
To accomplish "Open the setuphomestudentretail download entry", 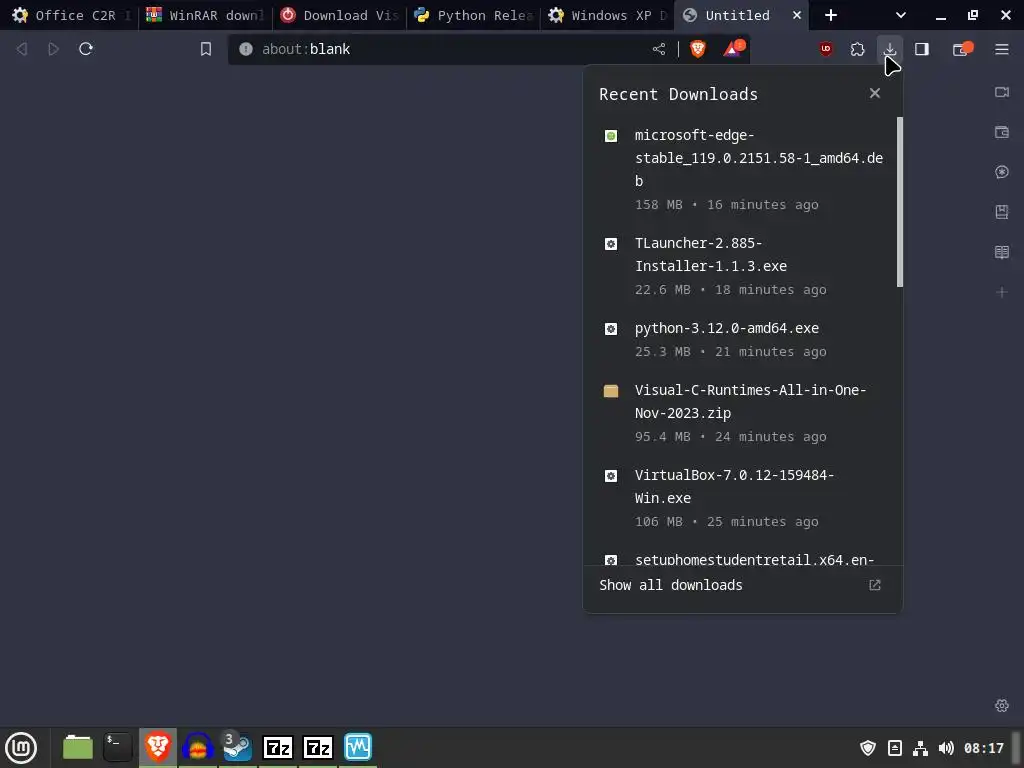I will pos(743,558).
